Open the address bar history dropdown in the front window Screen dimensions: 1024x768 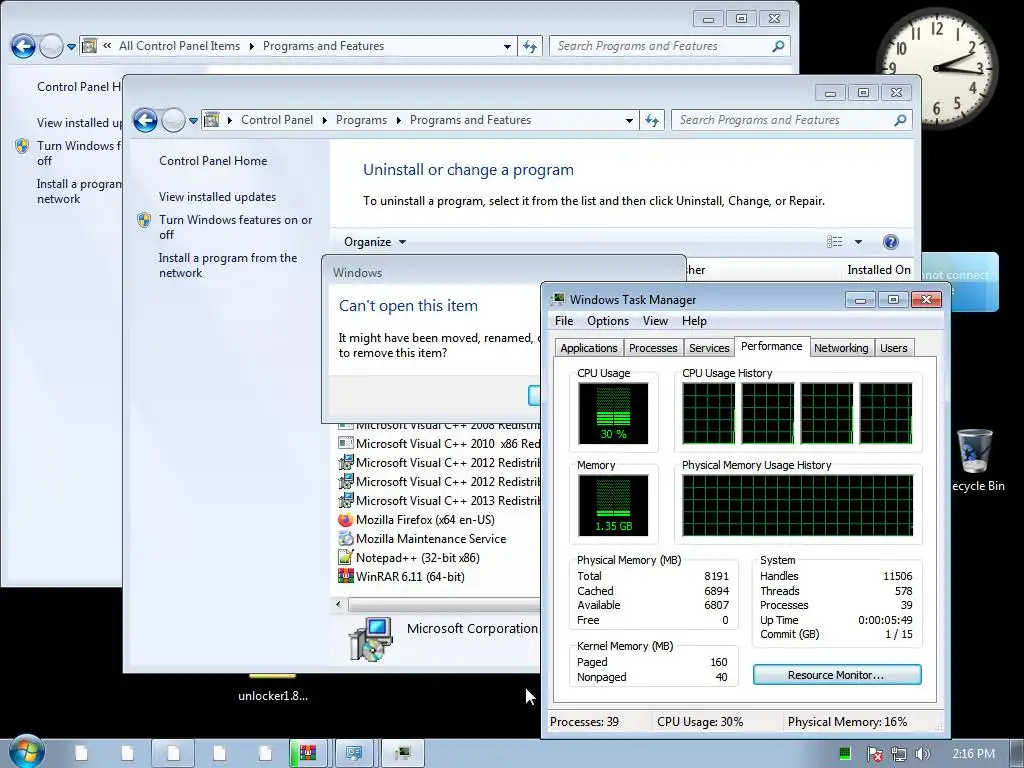click(x=629, y=120)
